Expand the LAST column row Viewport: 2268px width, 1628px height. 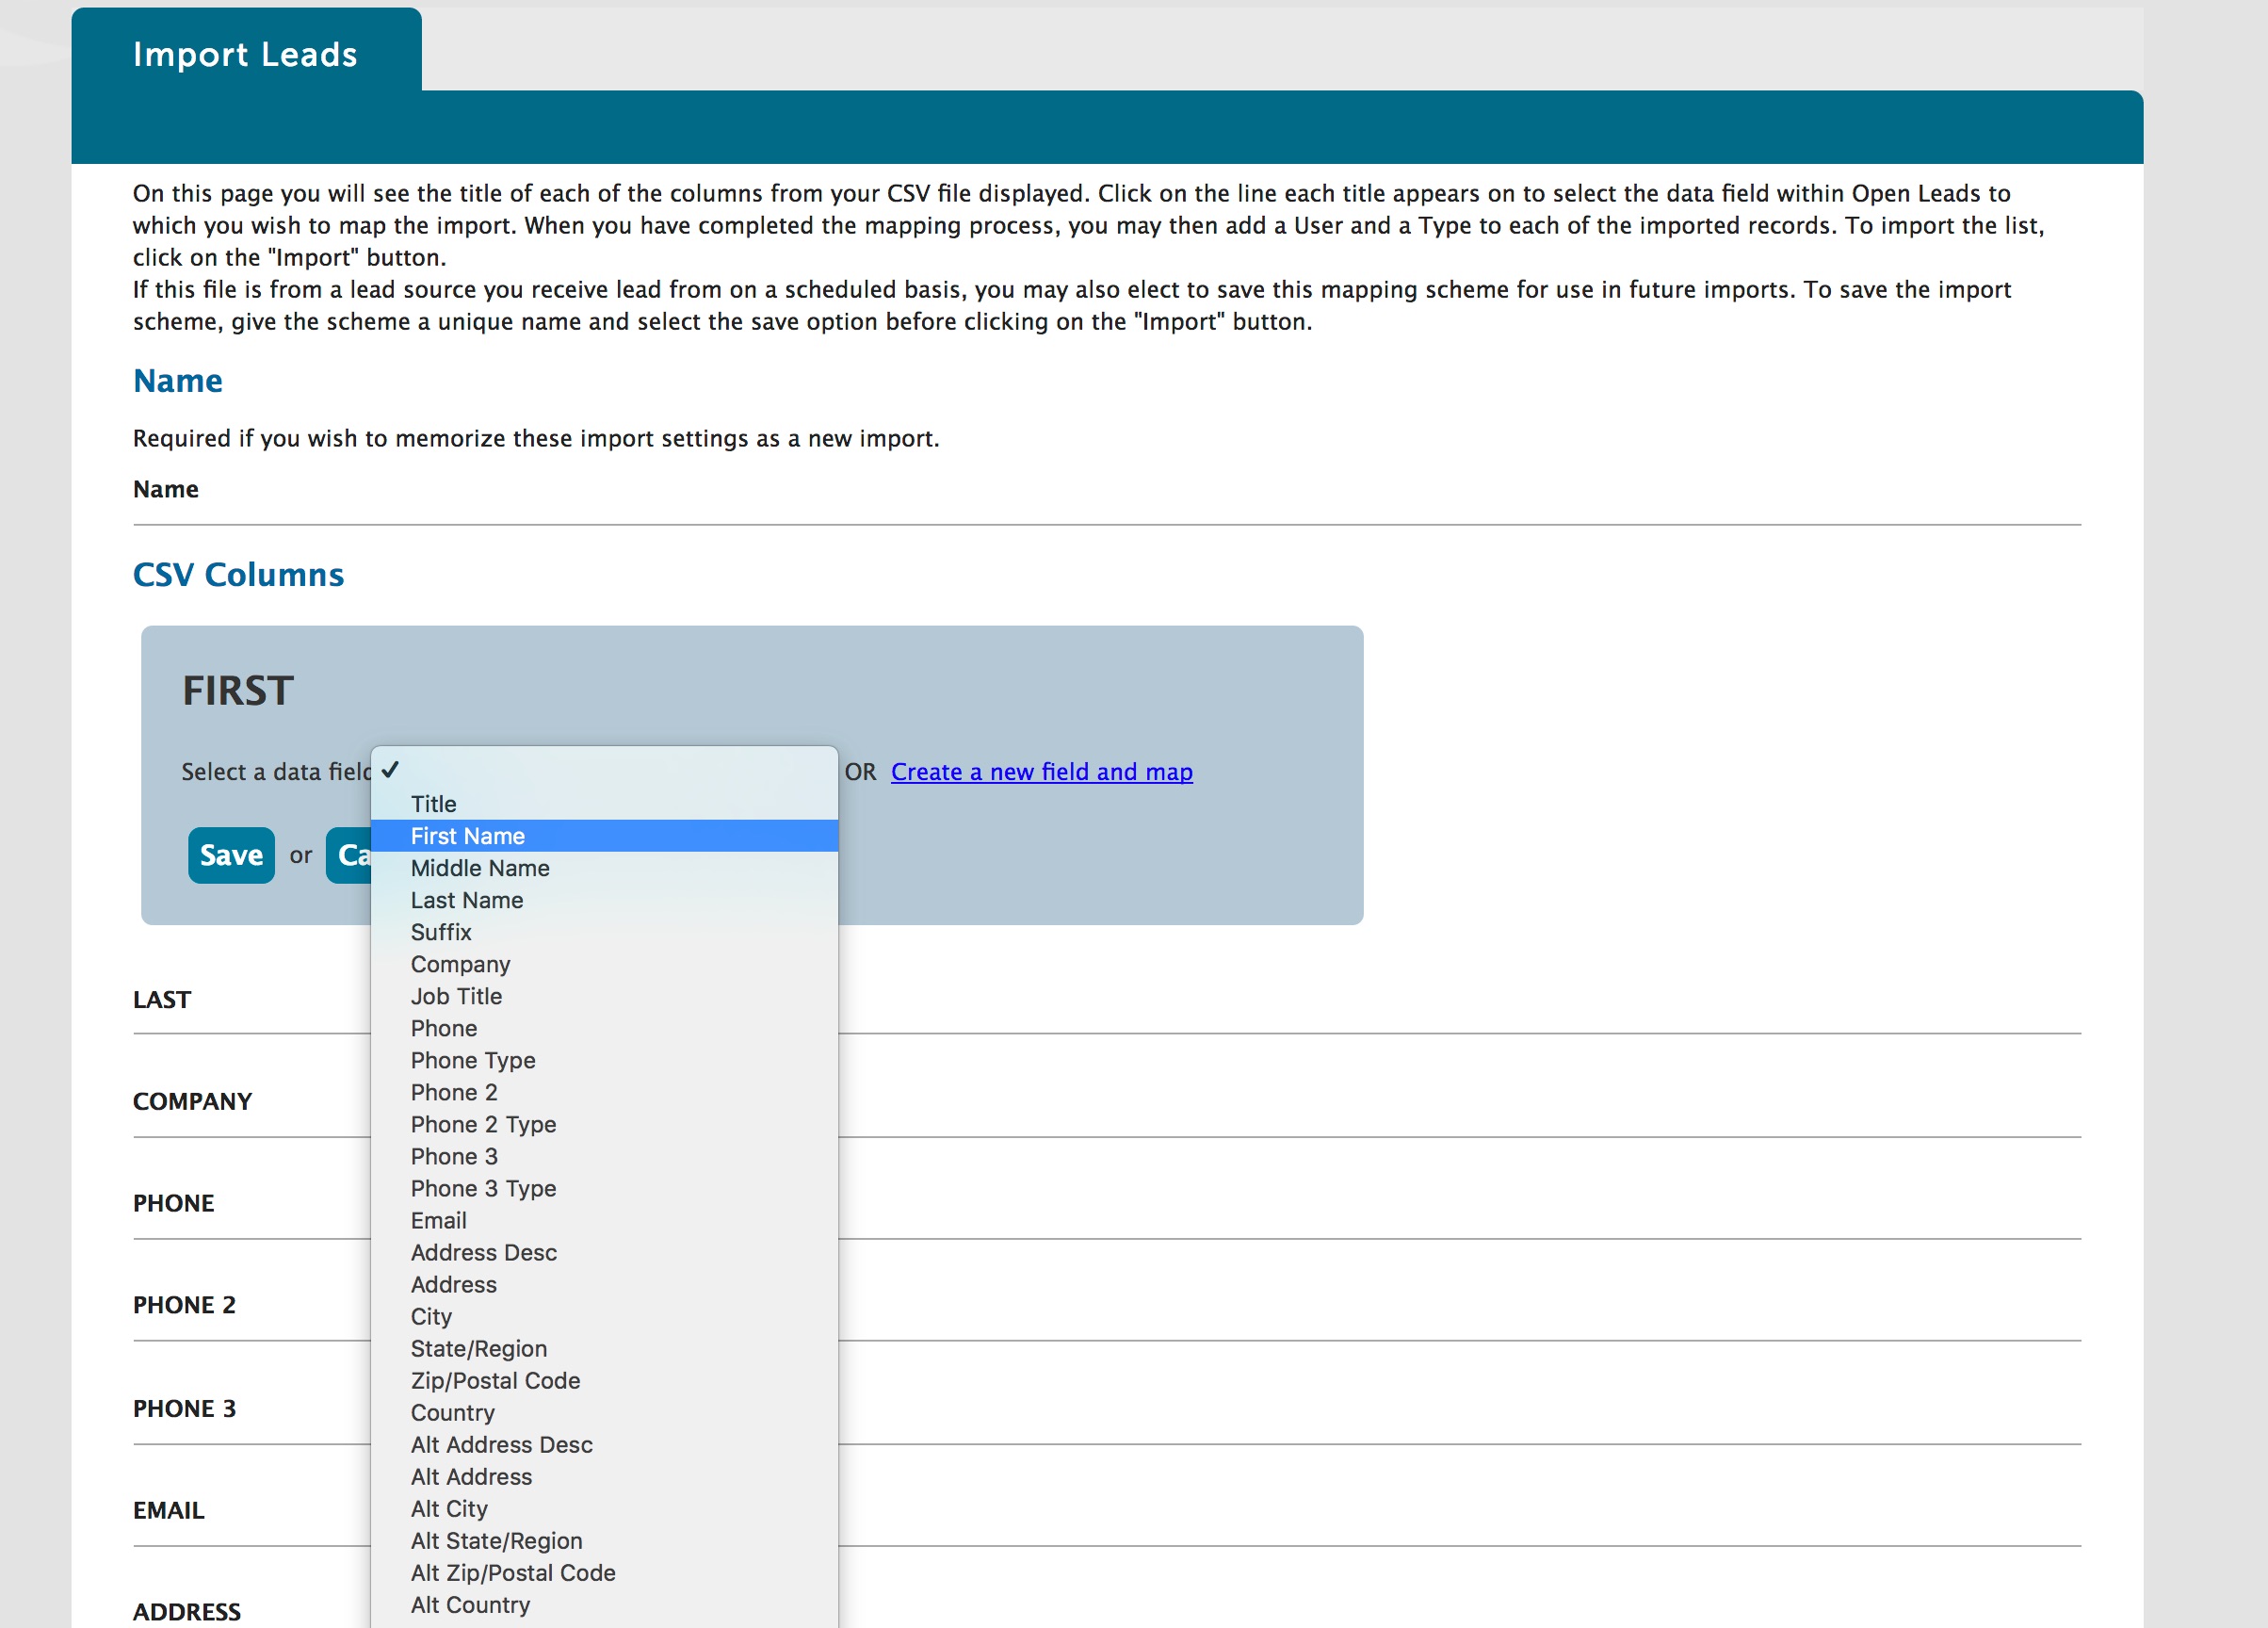(x=162, y=999)
